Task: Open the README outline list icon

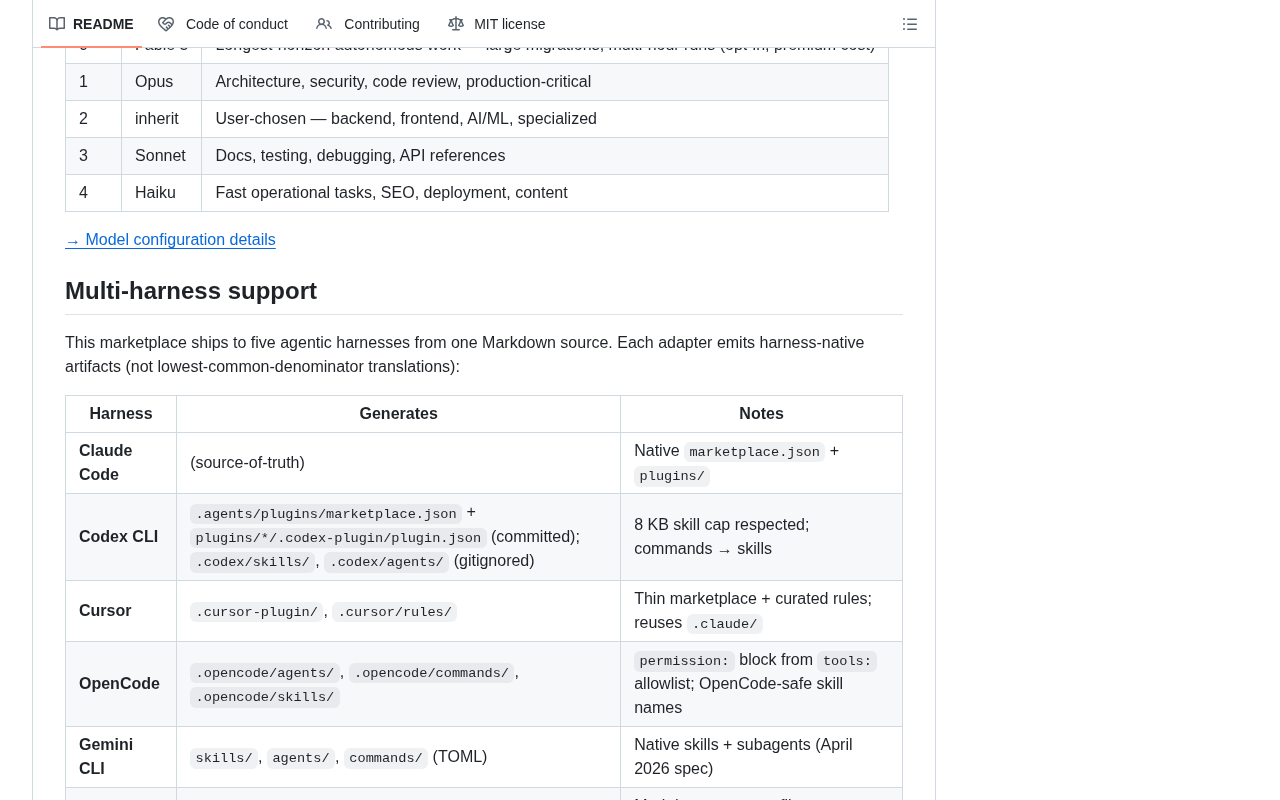Action: point(910,24)
